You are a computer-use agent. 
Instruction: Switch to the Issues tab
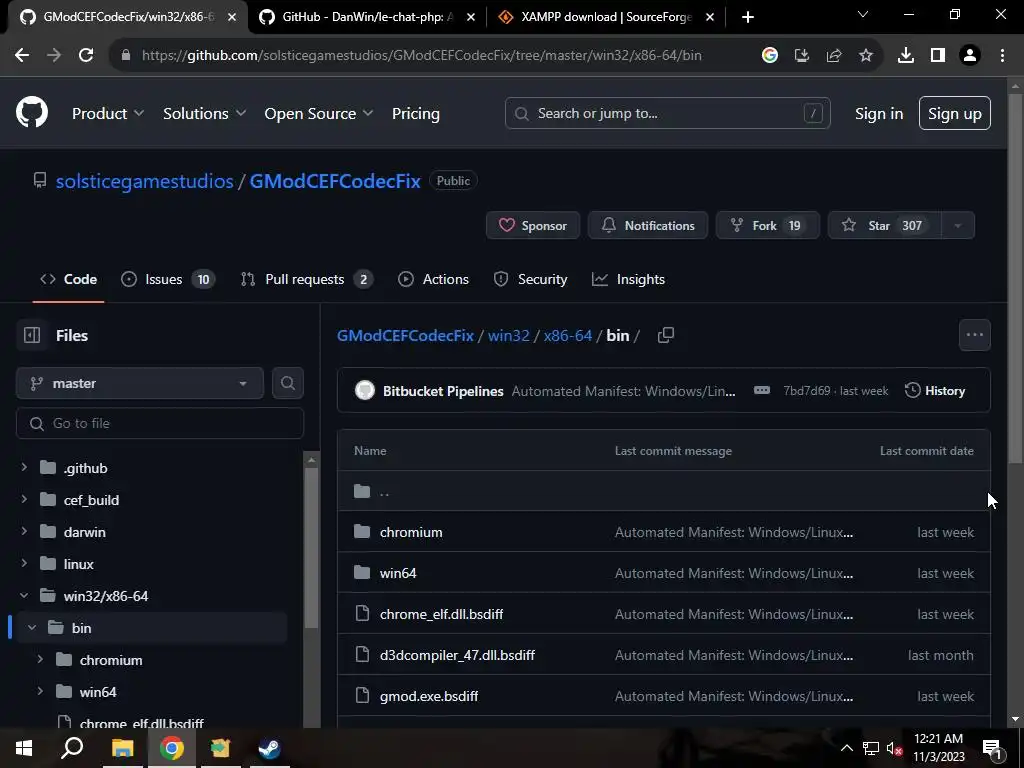tap(168, 280)
